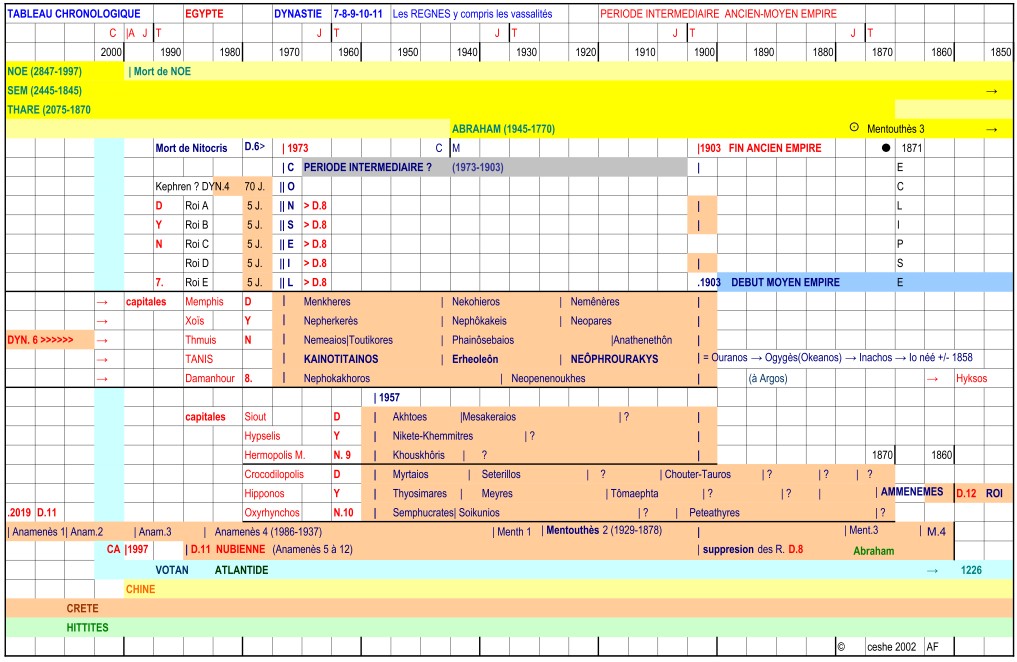Screen dimensions: 1017x662
Task: Click the "Xoïs" capital name
Action: click(x=195, y=321)
